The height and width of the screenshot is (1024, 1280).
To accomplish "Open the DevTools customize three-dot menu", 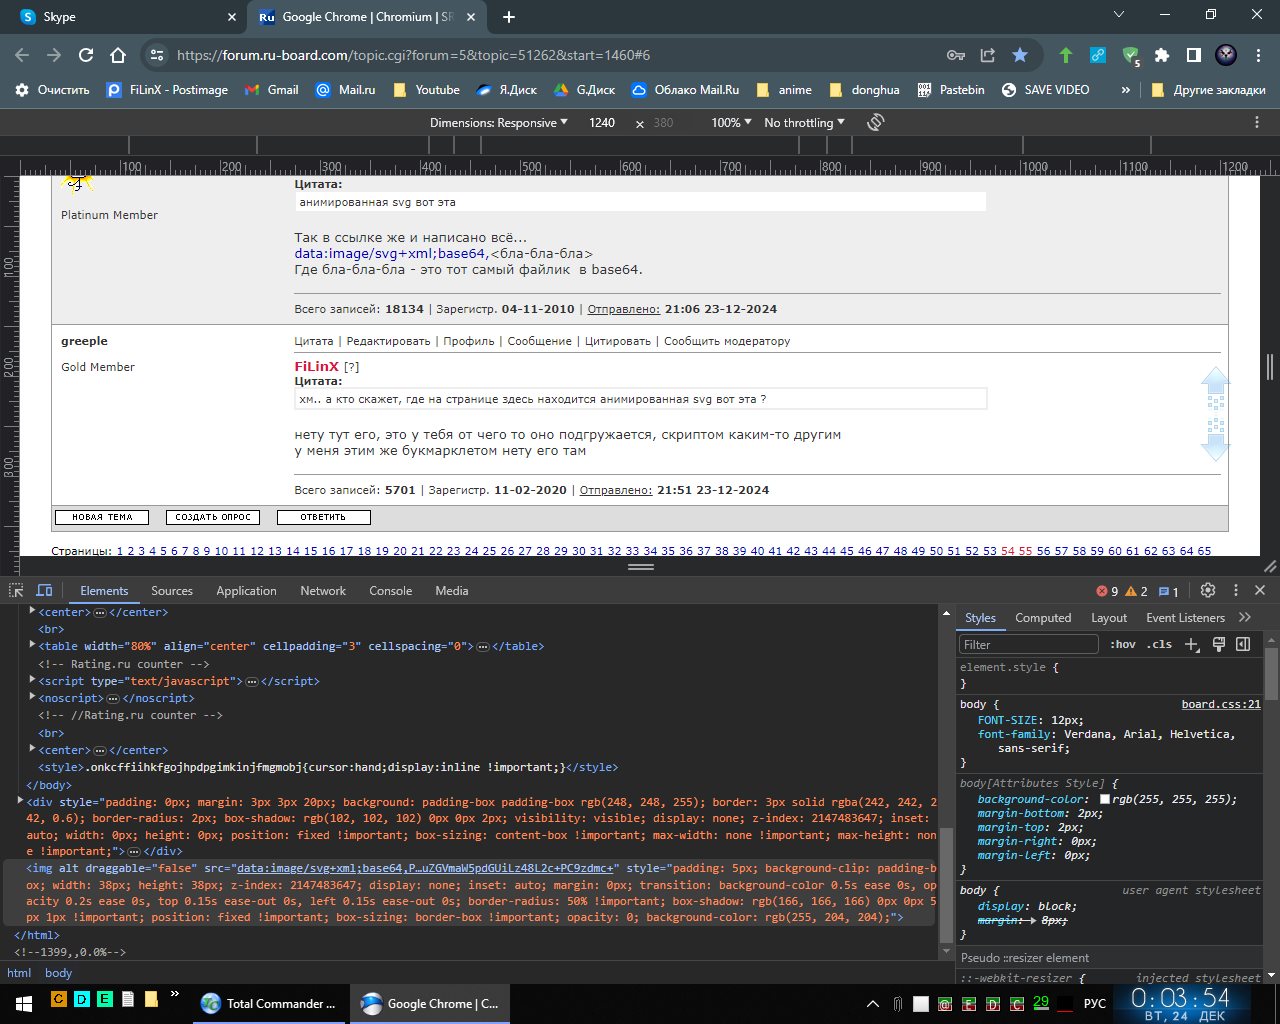I will pyautogui.click(x=1236, y=591).
